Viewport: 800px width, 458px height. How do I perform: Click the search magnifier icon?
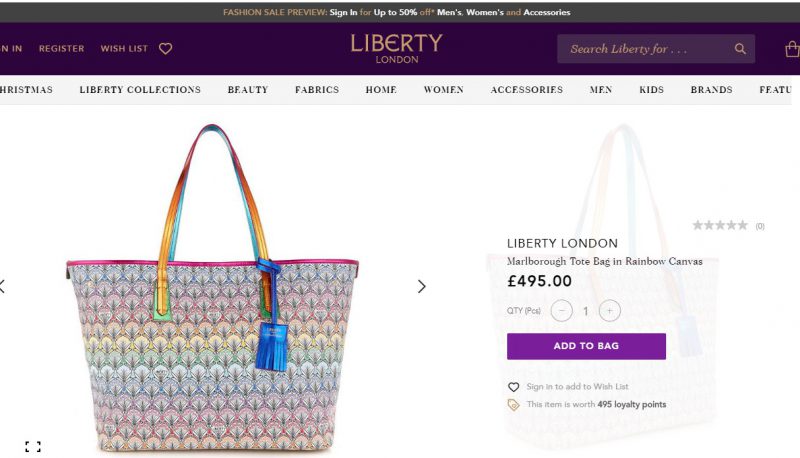coord(740,49)
